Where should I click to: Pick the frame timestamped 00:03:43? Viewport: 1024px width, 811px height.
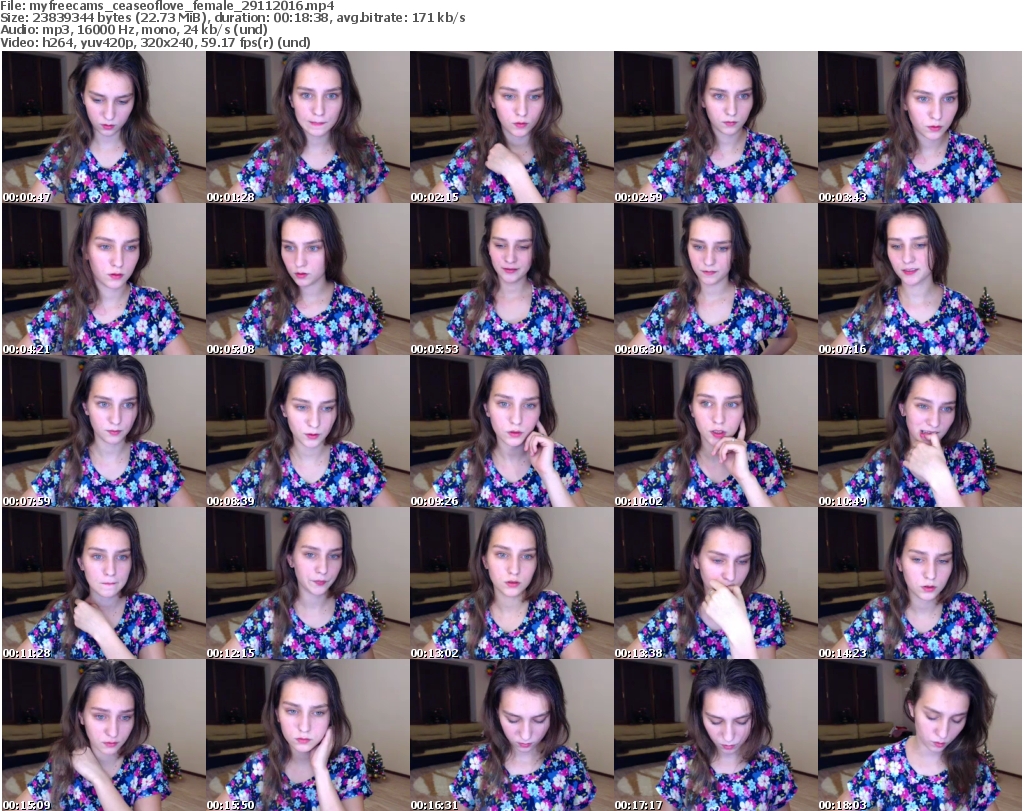pyautogui.click(x=919, y=127)
